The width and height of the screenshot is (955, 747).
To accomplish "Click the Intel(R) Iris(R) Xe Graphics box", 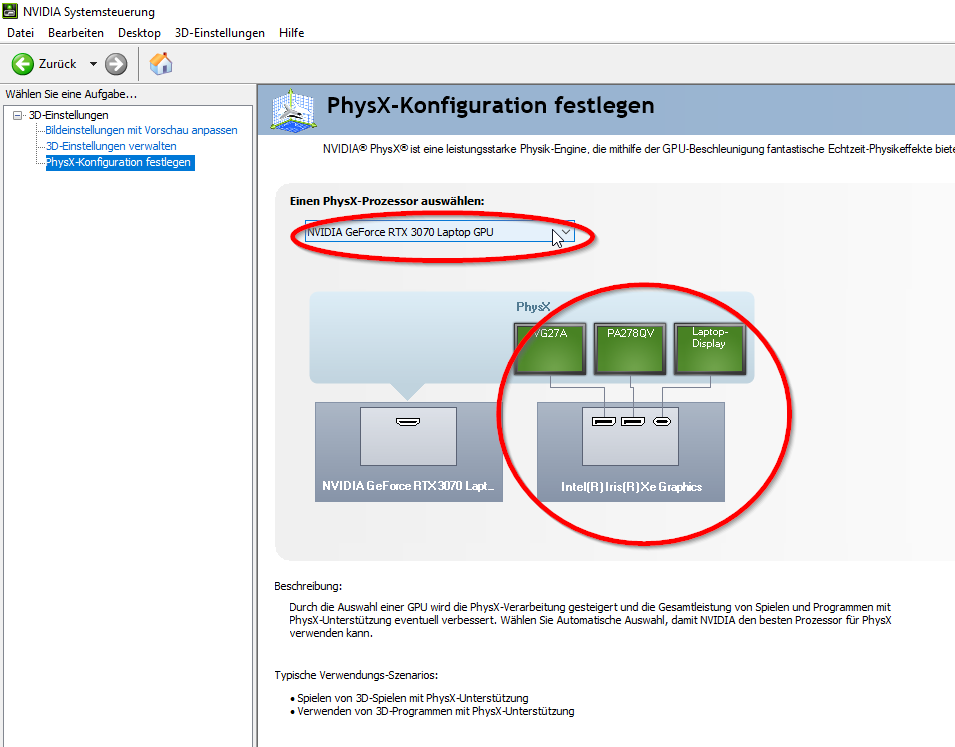I will coord(631,451).
